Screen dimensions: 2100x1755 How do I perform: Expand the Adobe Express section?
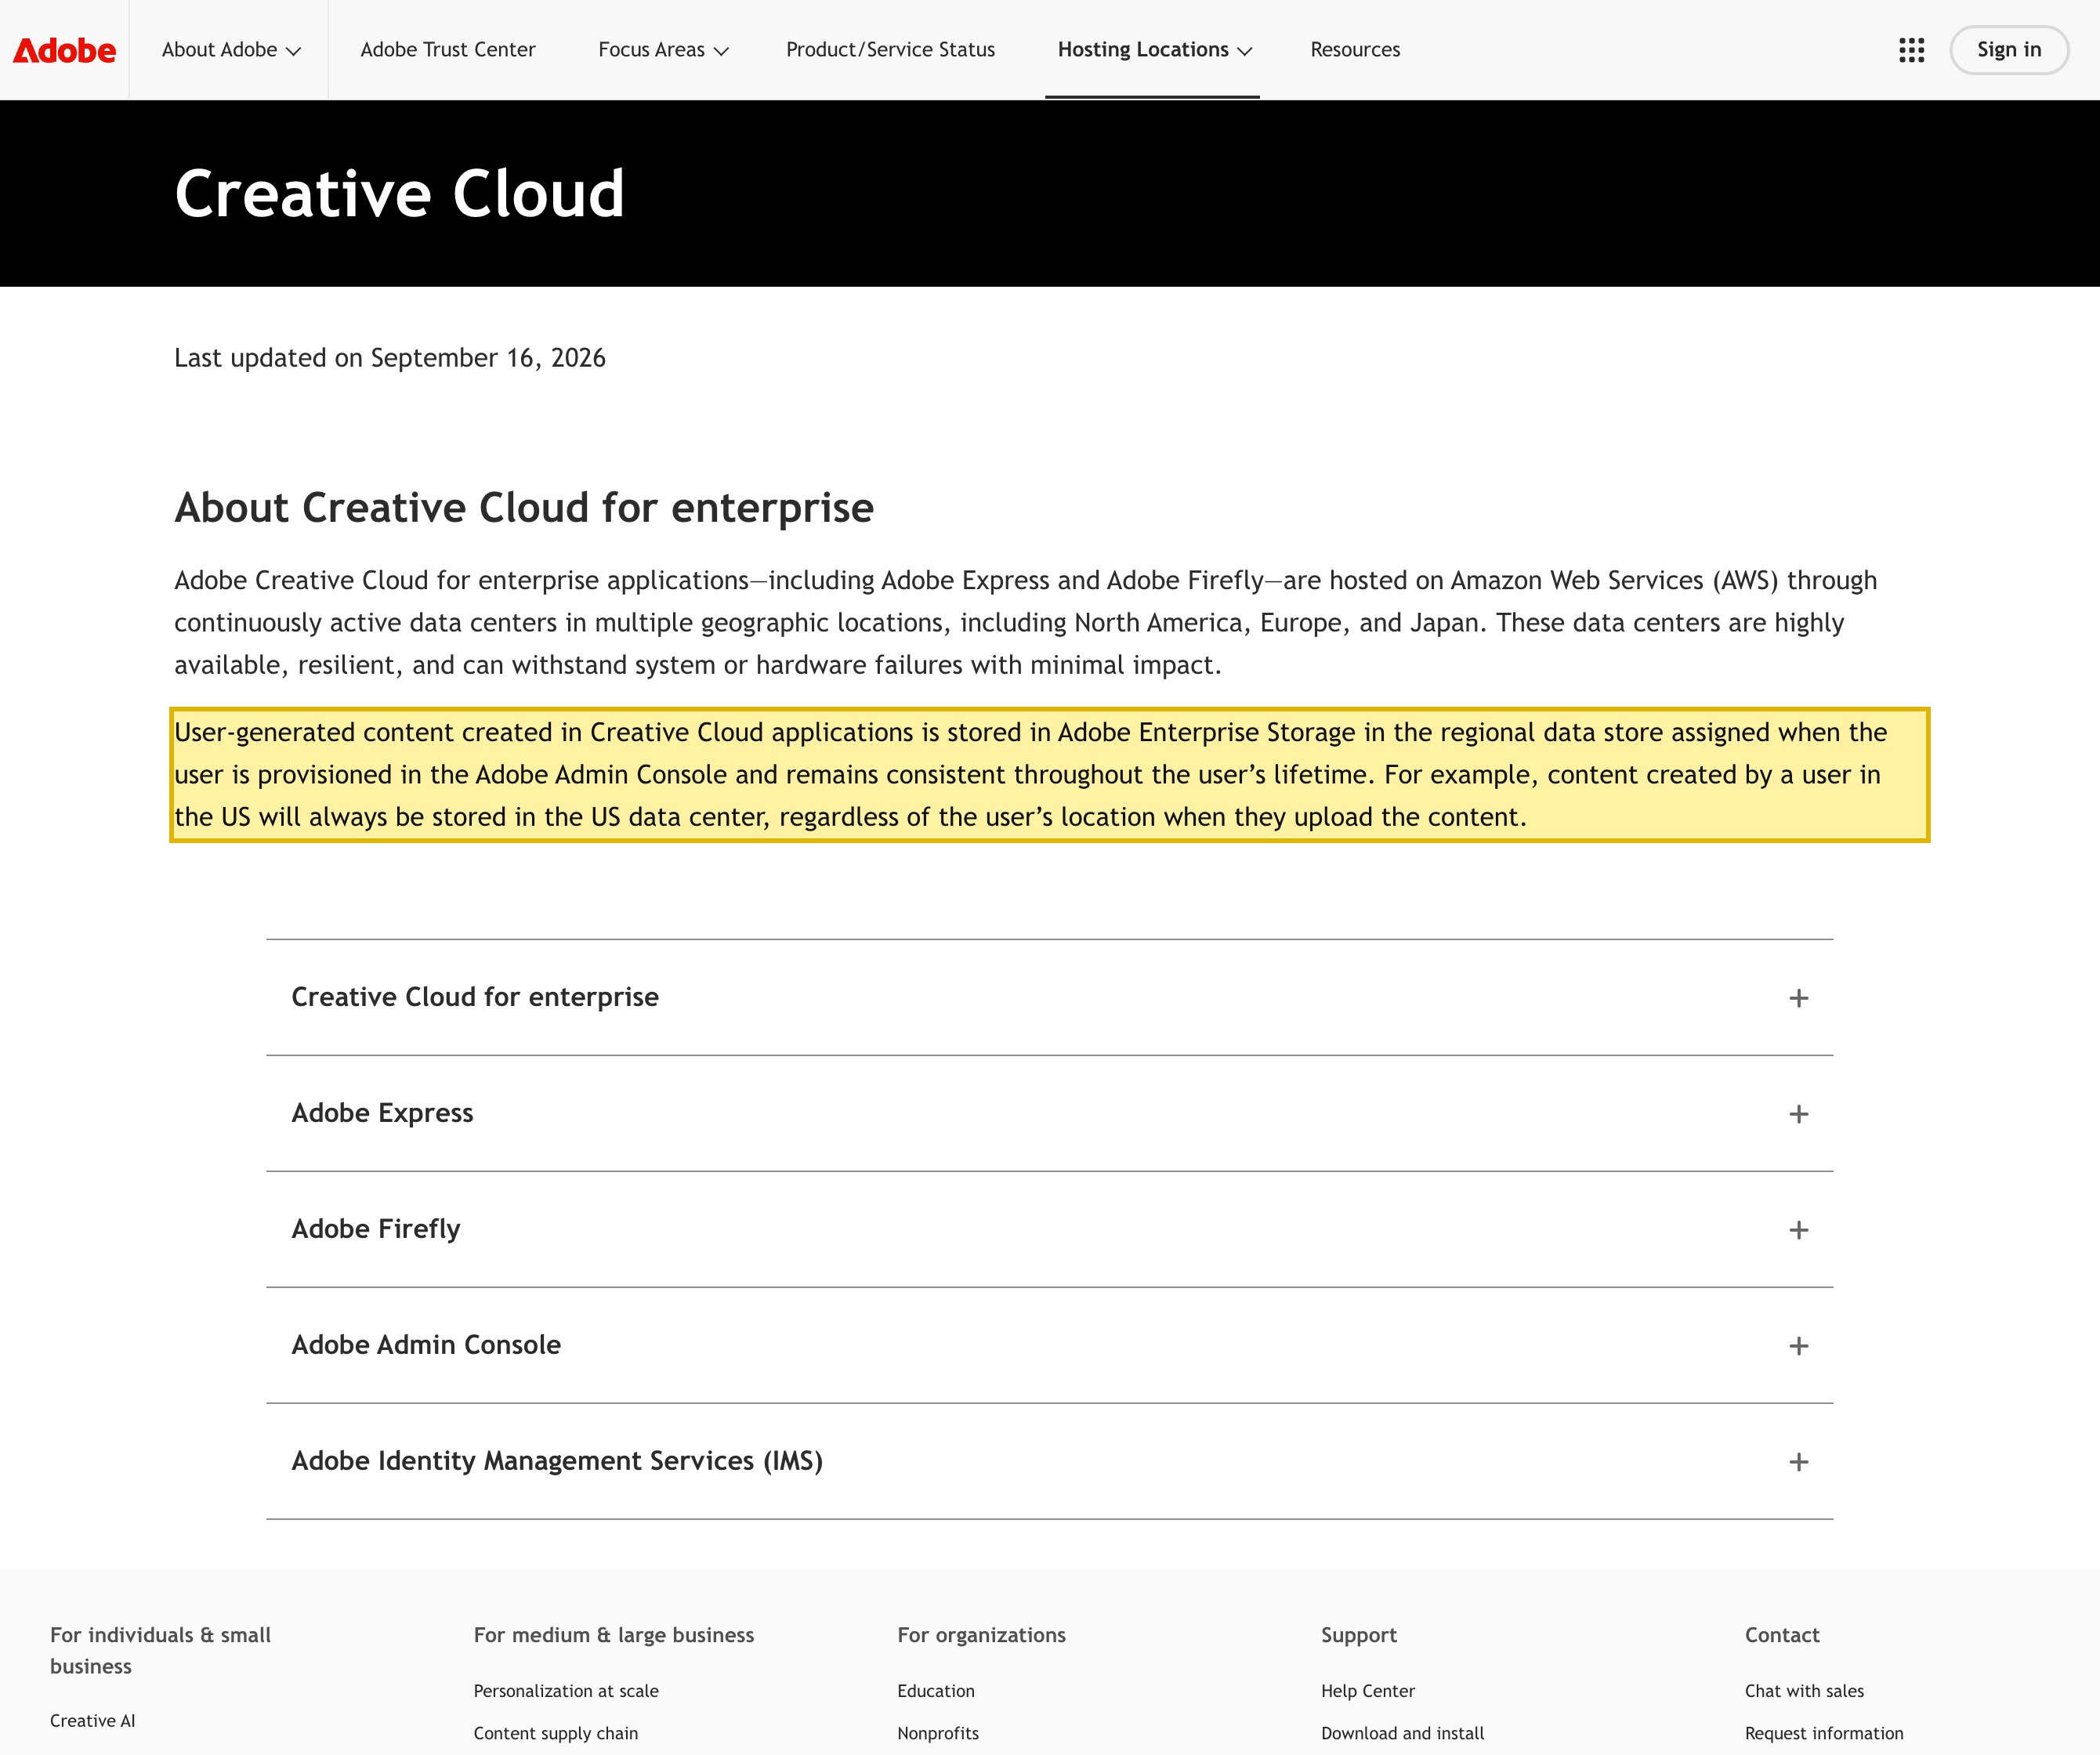(1049, 1113)
